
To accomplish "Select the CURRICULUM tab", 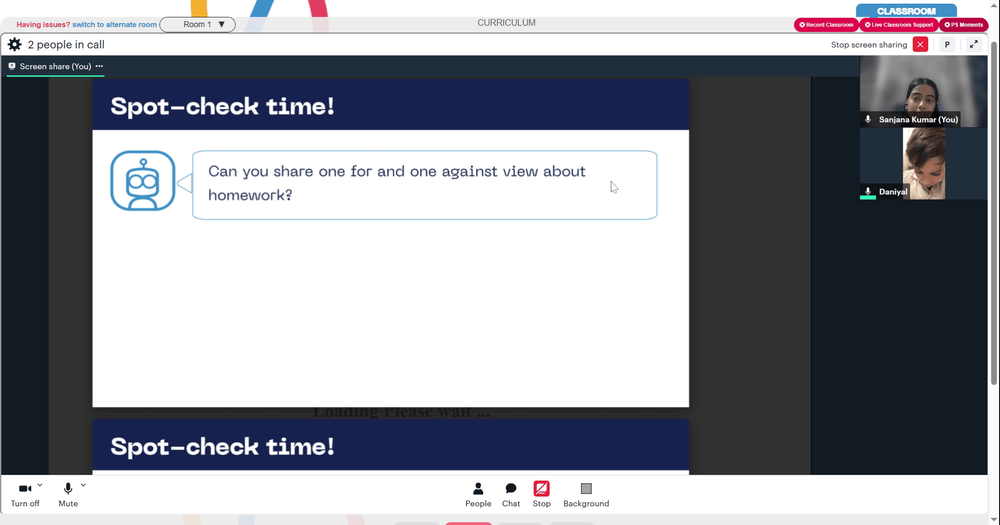I will coord(506,22).
